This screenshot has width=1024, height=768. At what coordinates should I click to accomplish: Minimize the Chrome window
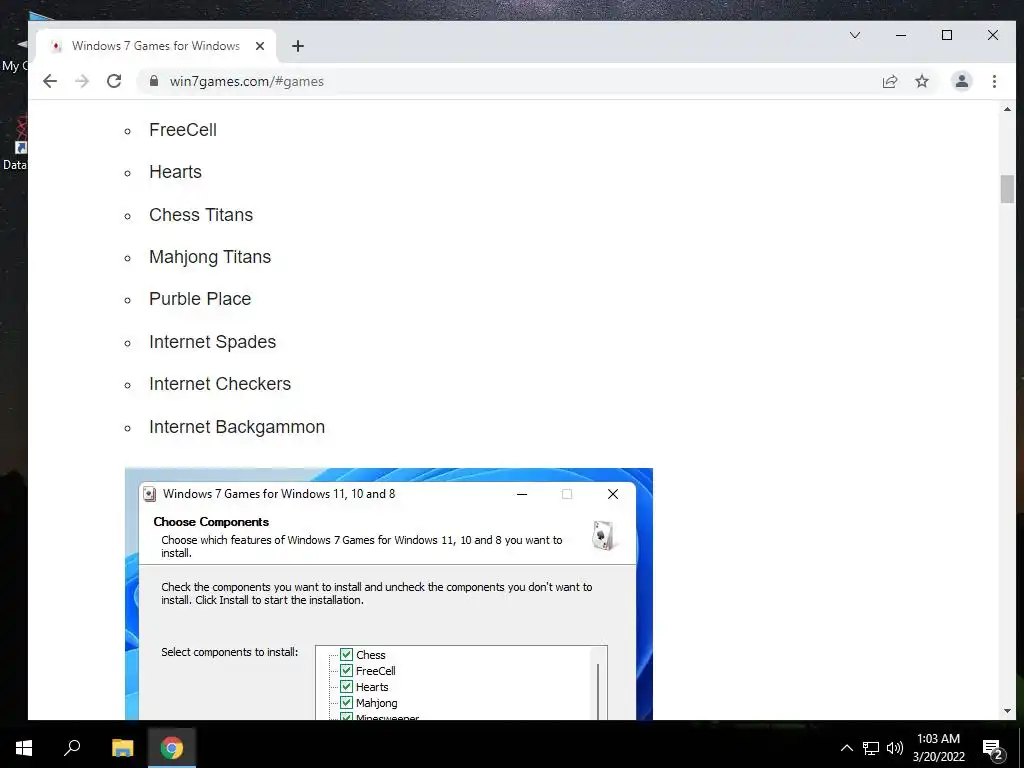(901, 35)
